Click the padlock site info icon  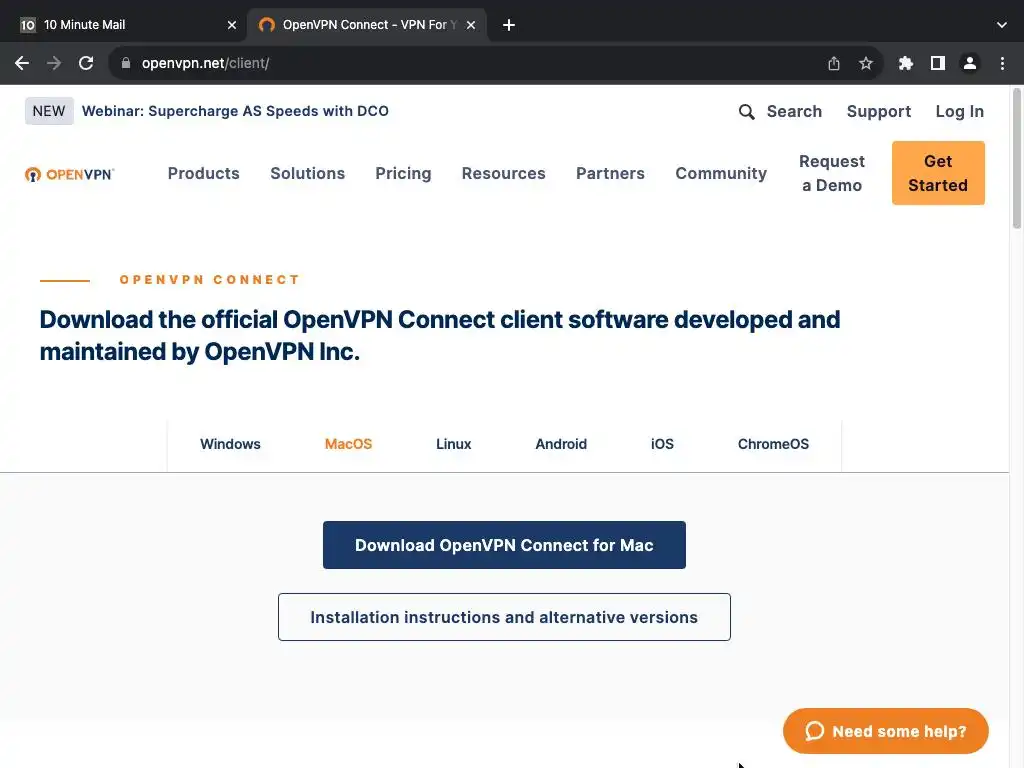point(126,63)
